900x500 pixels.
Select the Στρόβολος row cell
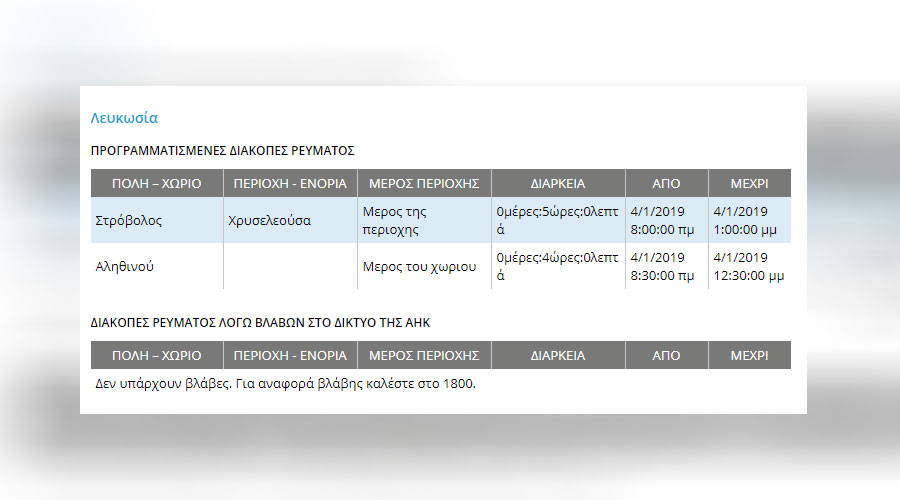point(157,220)
